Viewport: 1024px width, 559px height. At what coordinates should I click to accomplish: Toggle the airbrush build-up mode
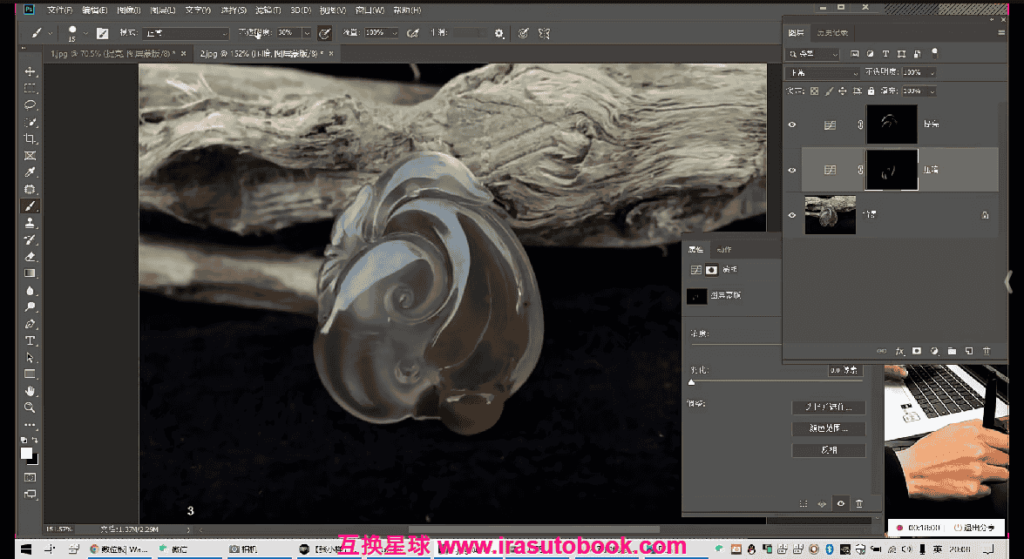(x=413, y=33)
